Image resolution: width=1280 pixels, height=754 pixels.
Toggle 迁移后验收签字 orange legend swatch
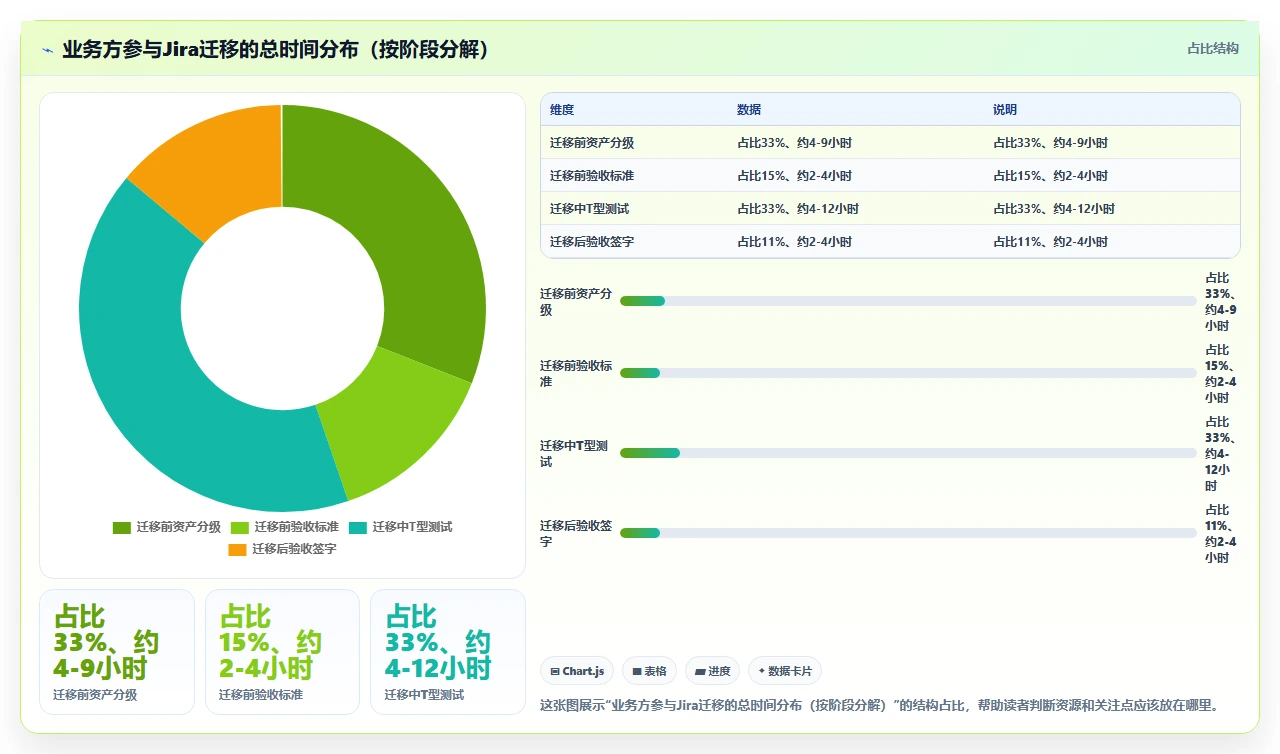(x=237, y=549)
